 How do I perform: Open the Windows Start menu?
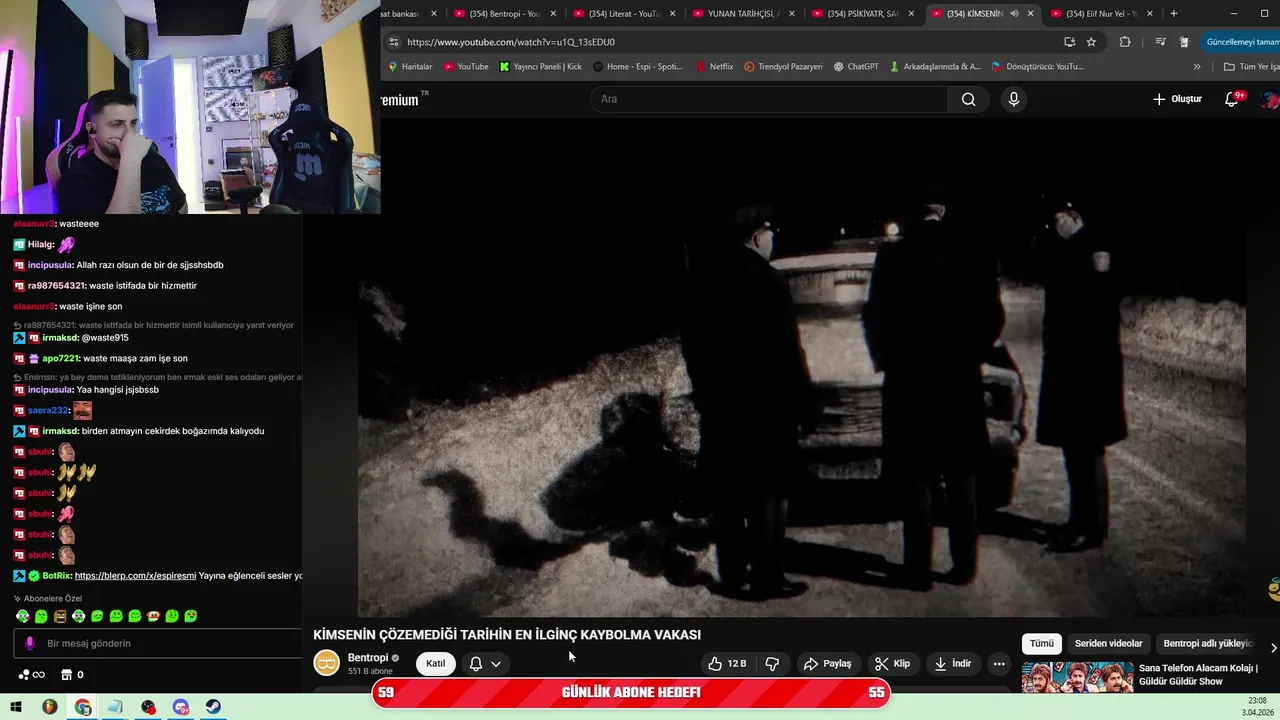coord(16,707)
